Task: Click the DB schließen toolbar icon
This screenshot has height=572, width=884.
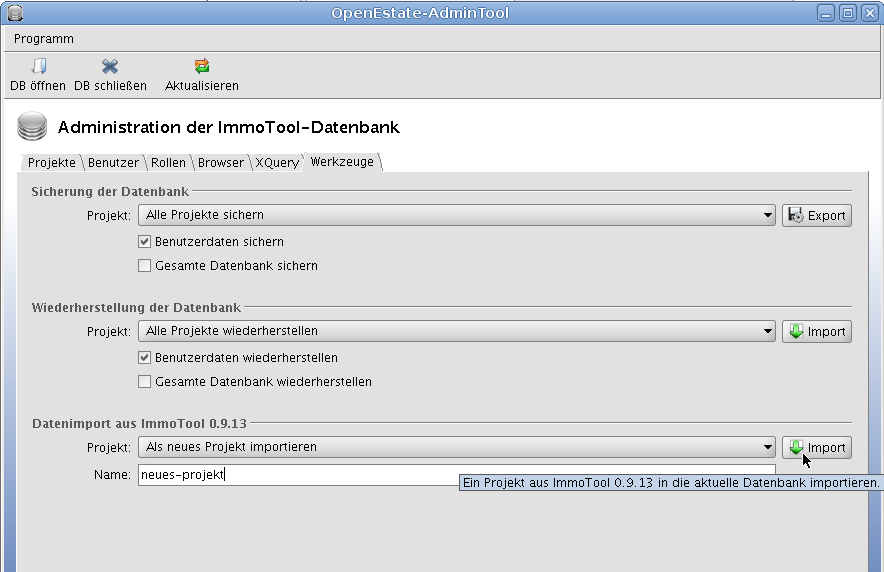Action: tap(110, 67)
